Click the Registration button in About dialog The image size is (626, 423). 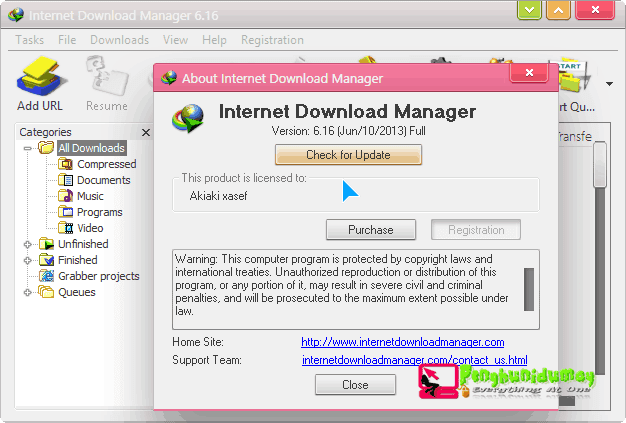[476, 229]
